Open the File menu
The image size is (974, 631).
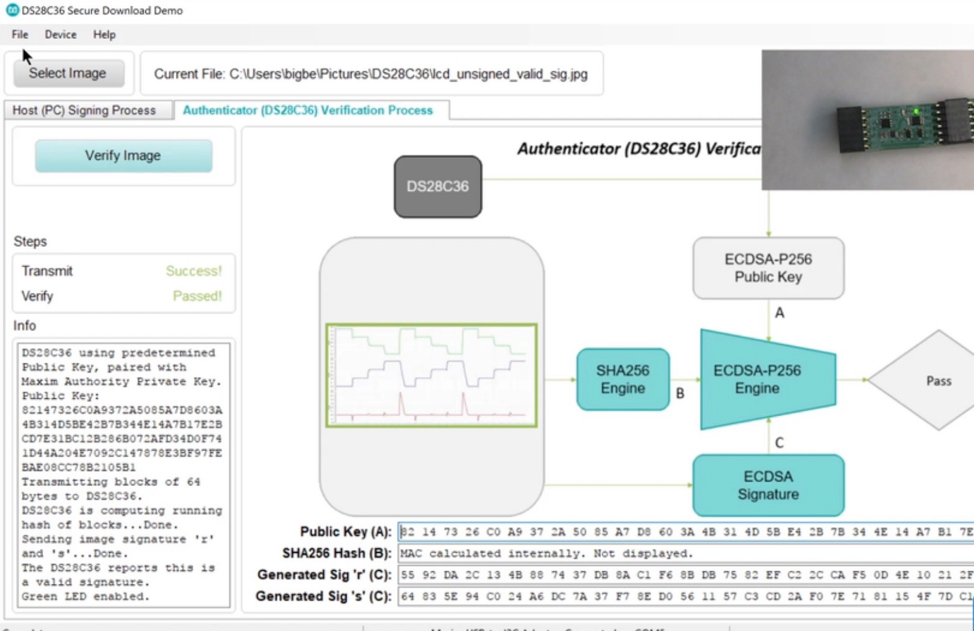click(20, 35)
